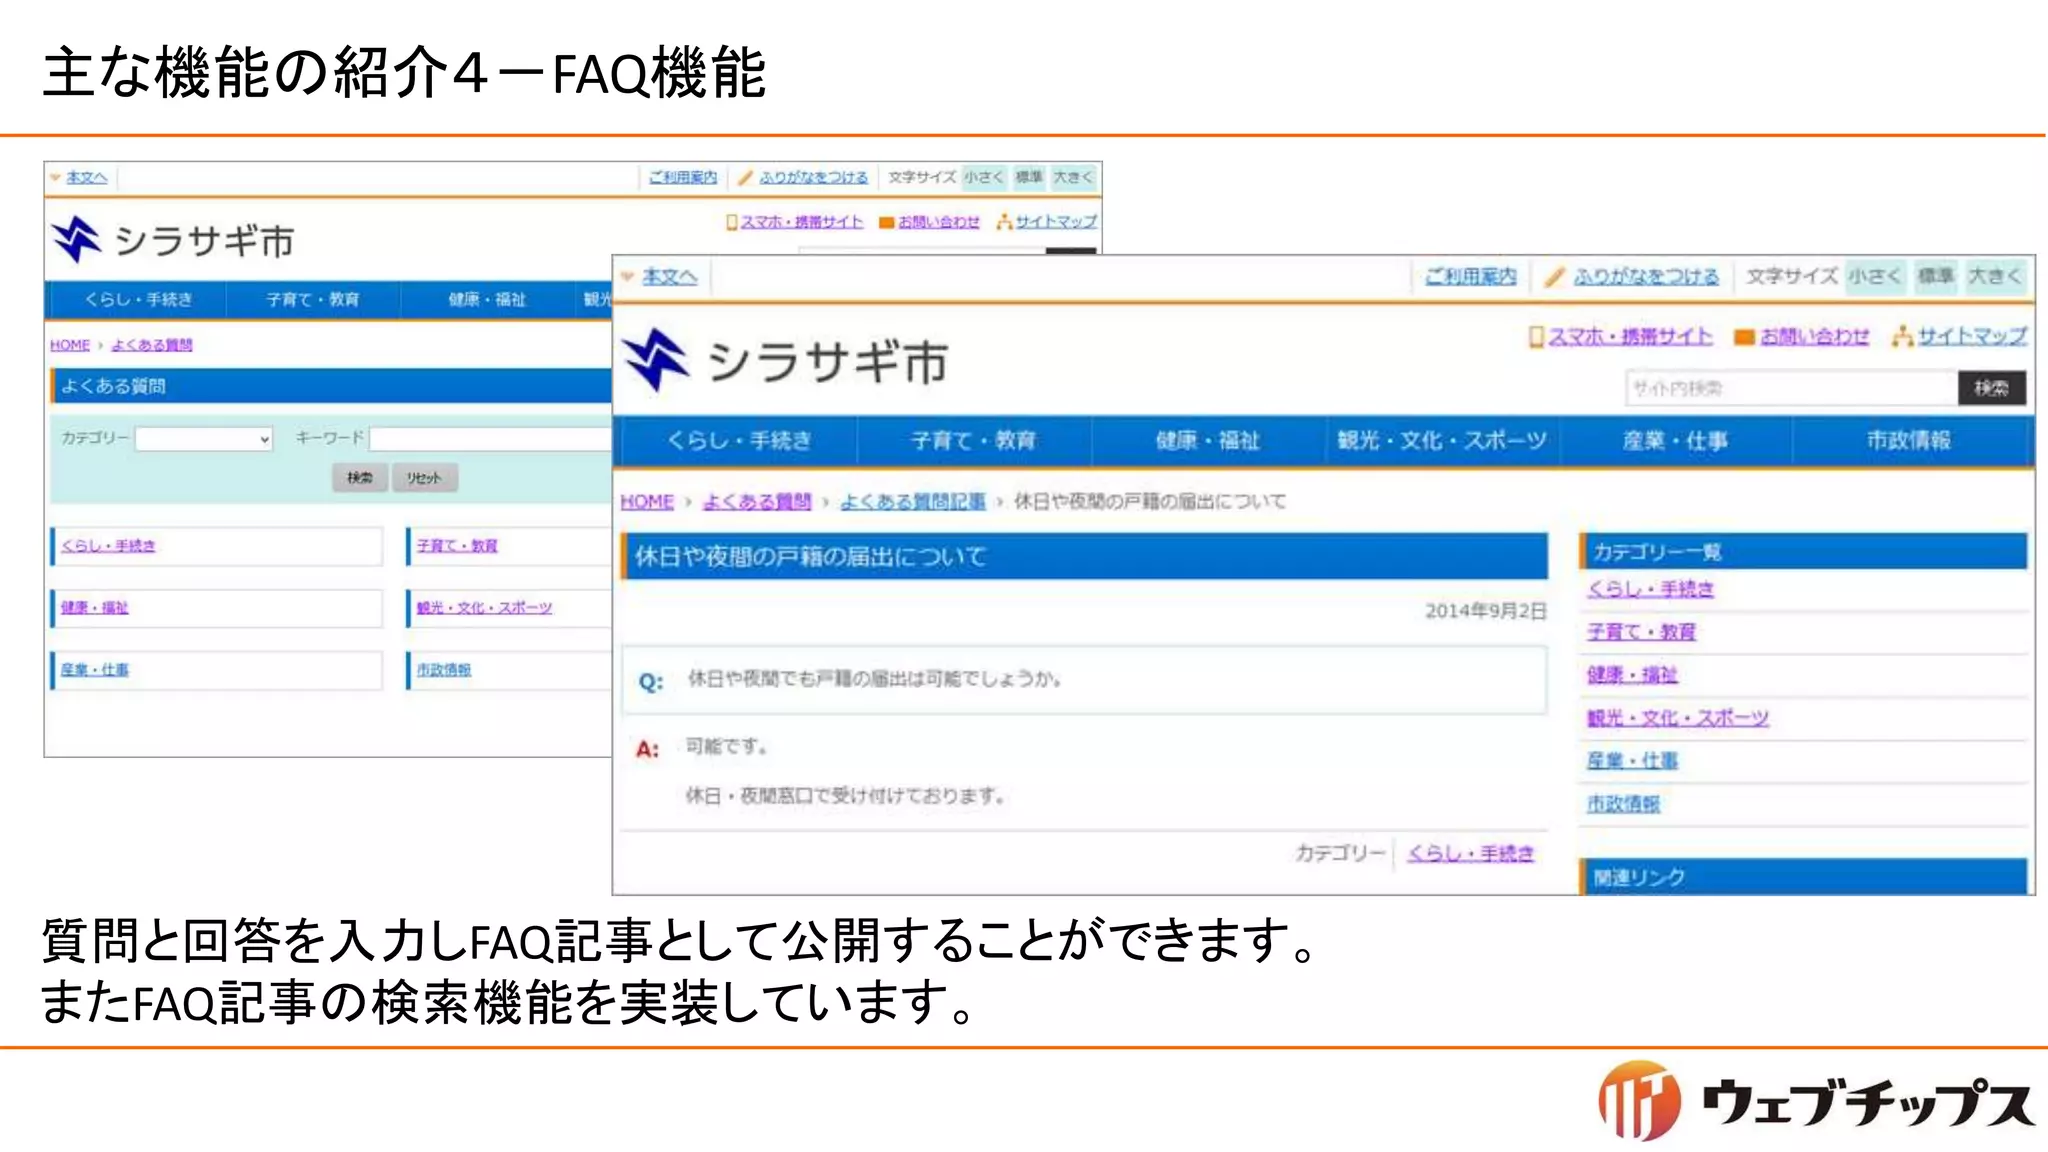Click 本文へ link in back window
The width and height of the screenshot is (2048, 1152).
(x=87, y=177)
